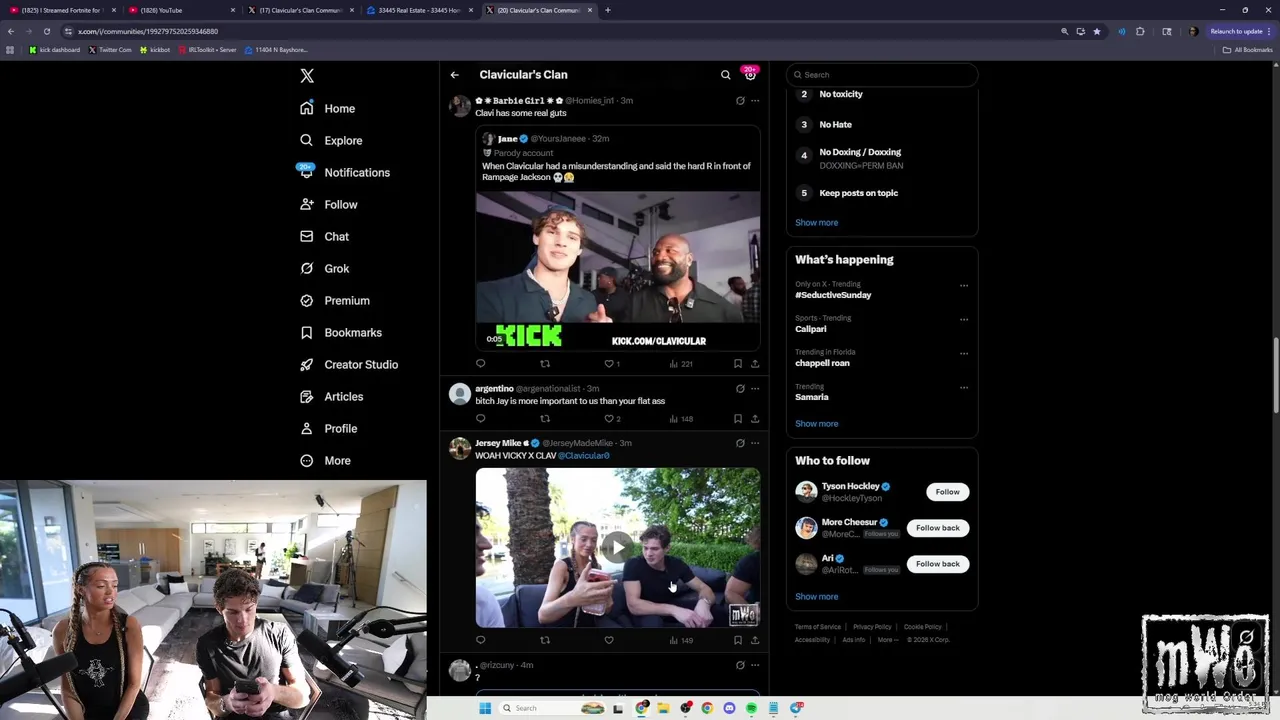The width and height of the screenshot is (1280, 720).
Task: Go back from Clavicular's Clan
Action: point(454,75)
